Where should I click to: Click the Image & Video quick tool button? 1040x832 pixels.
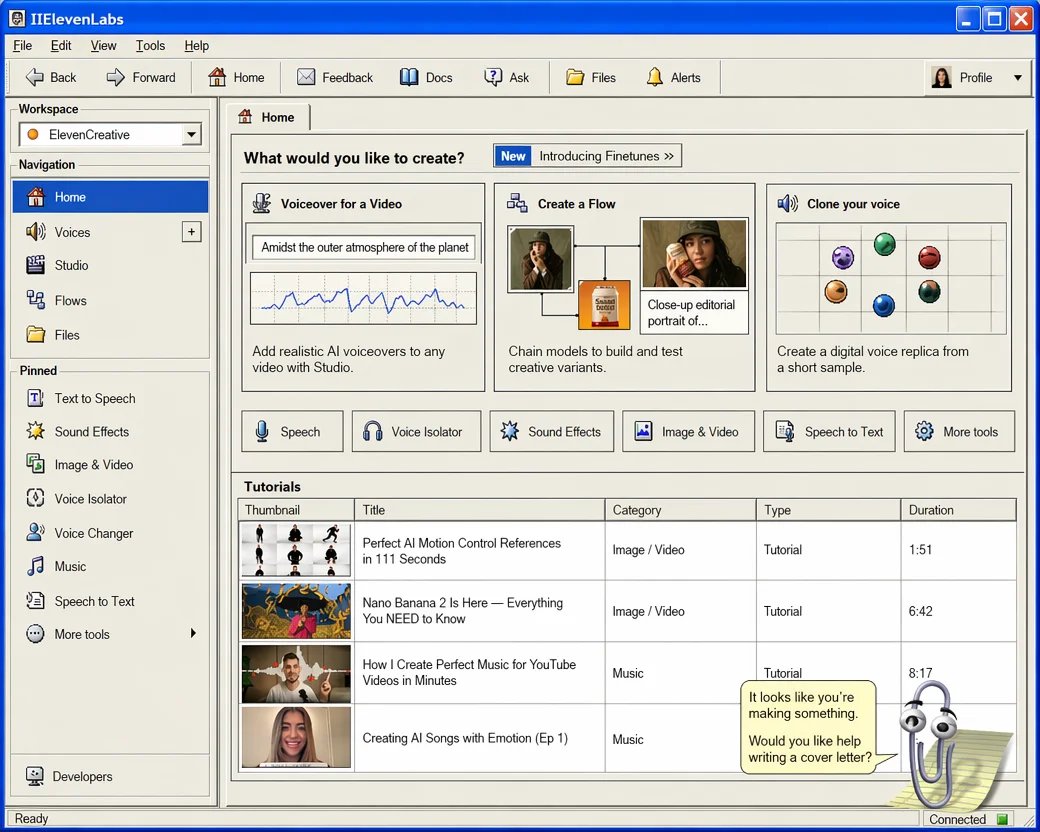point(688,432)
